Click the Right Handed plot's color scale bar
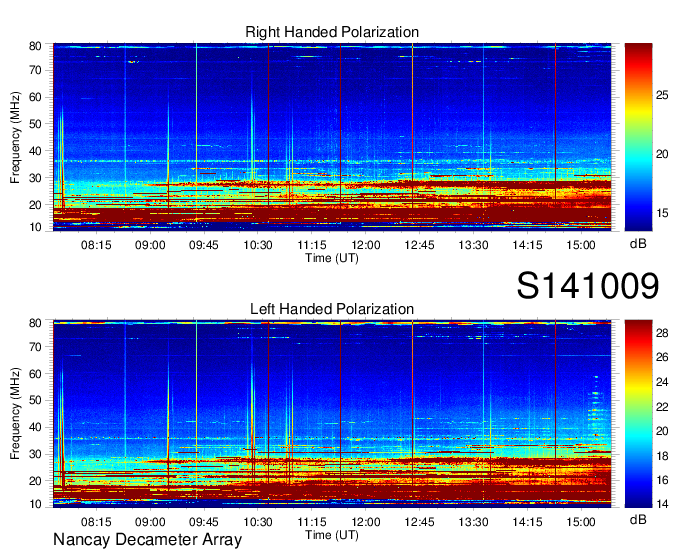Screen dimensions: 680x552 (x=638, y=137)
